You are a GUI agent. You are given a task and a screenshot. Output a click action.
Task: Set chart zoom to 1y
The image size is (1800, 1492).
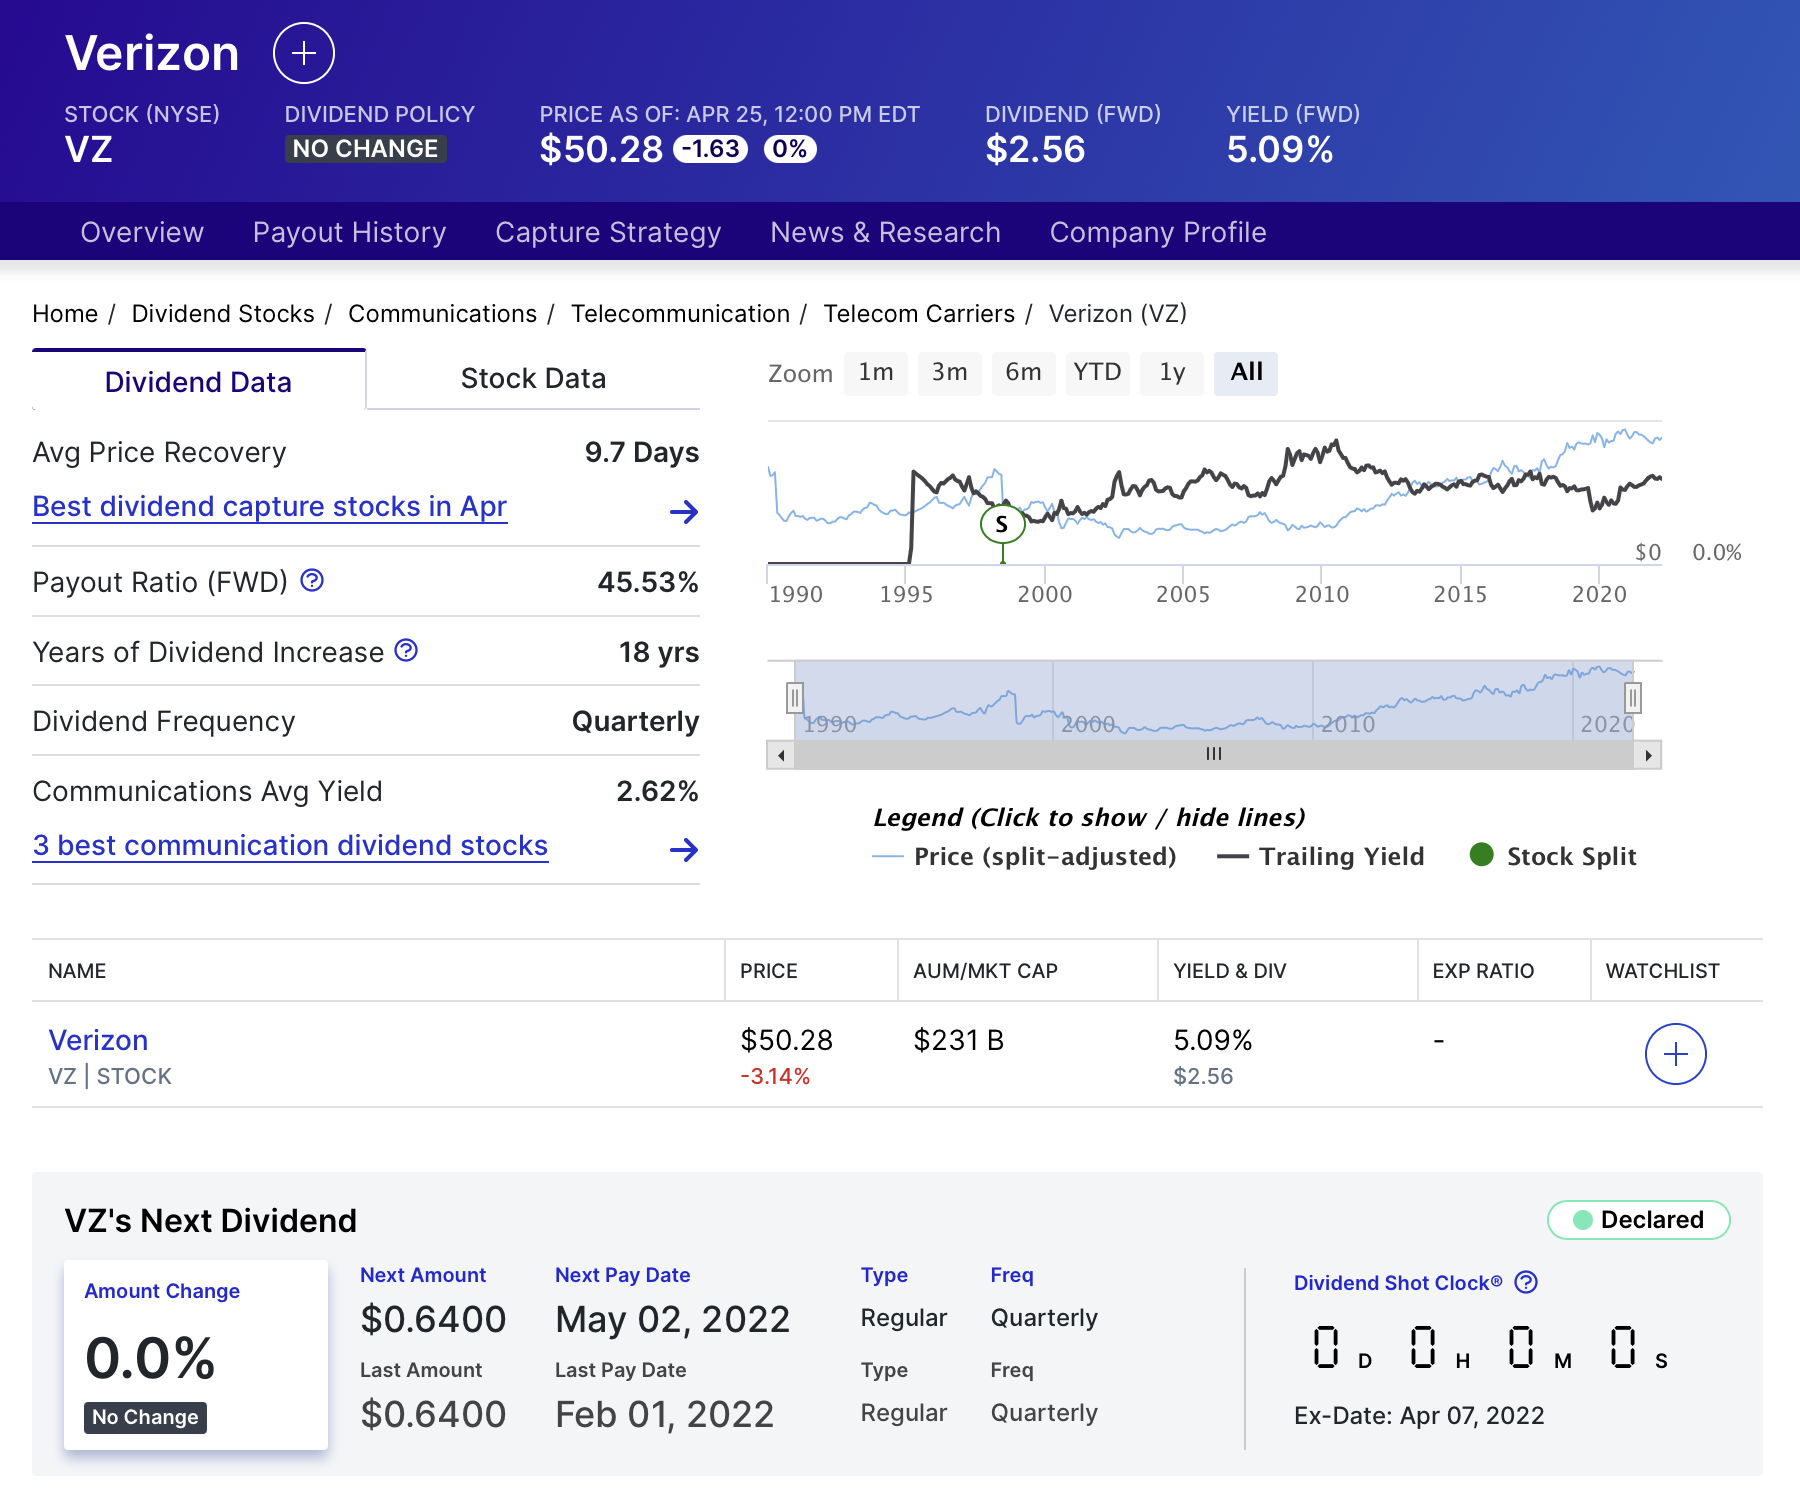point(1172,373)
